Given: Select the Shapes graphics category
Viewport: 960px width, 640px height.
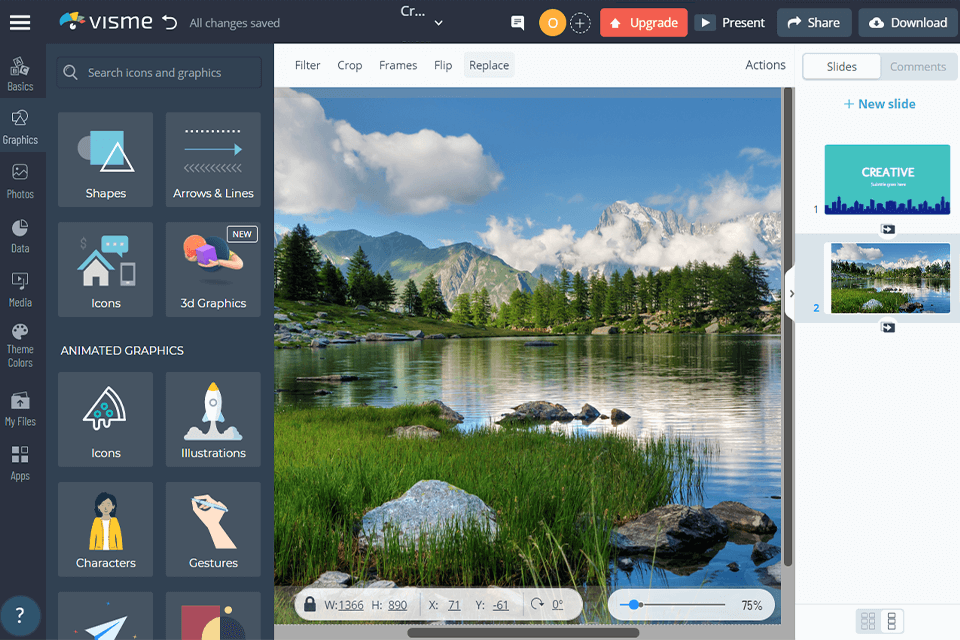Looking at the screenshot, I should coord(105,159).
